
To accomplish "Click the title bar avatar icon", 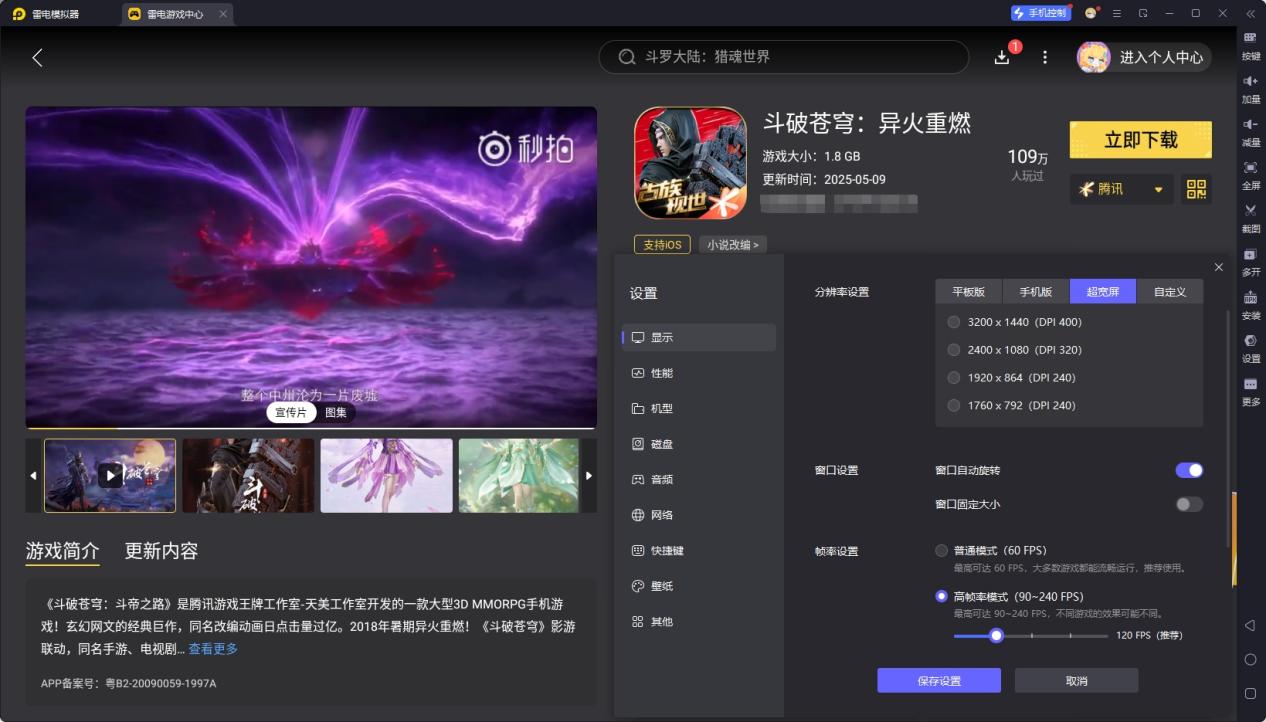I will coord(1090,13).
